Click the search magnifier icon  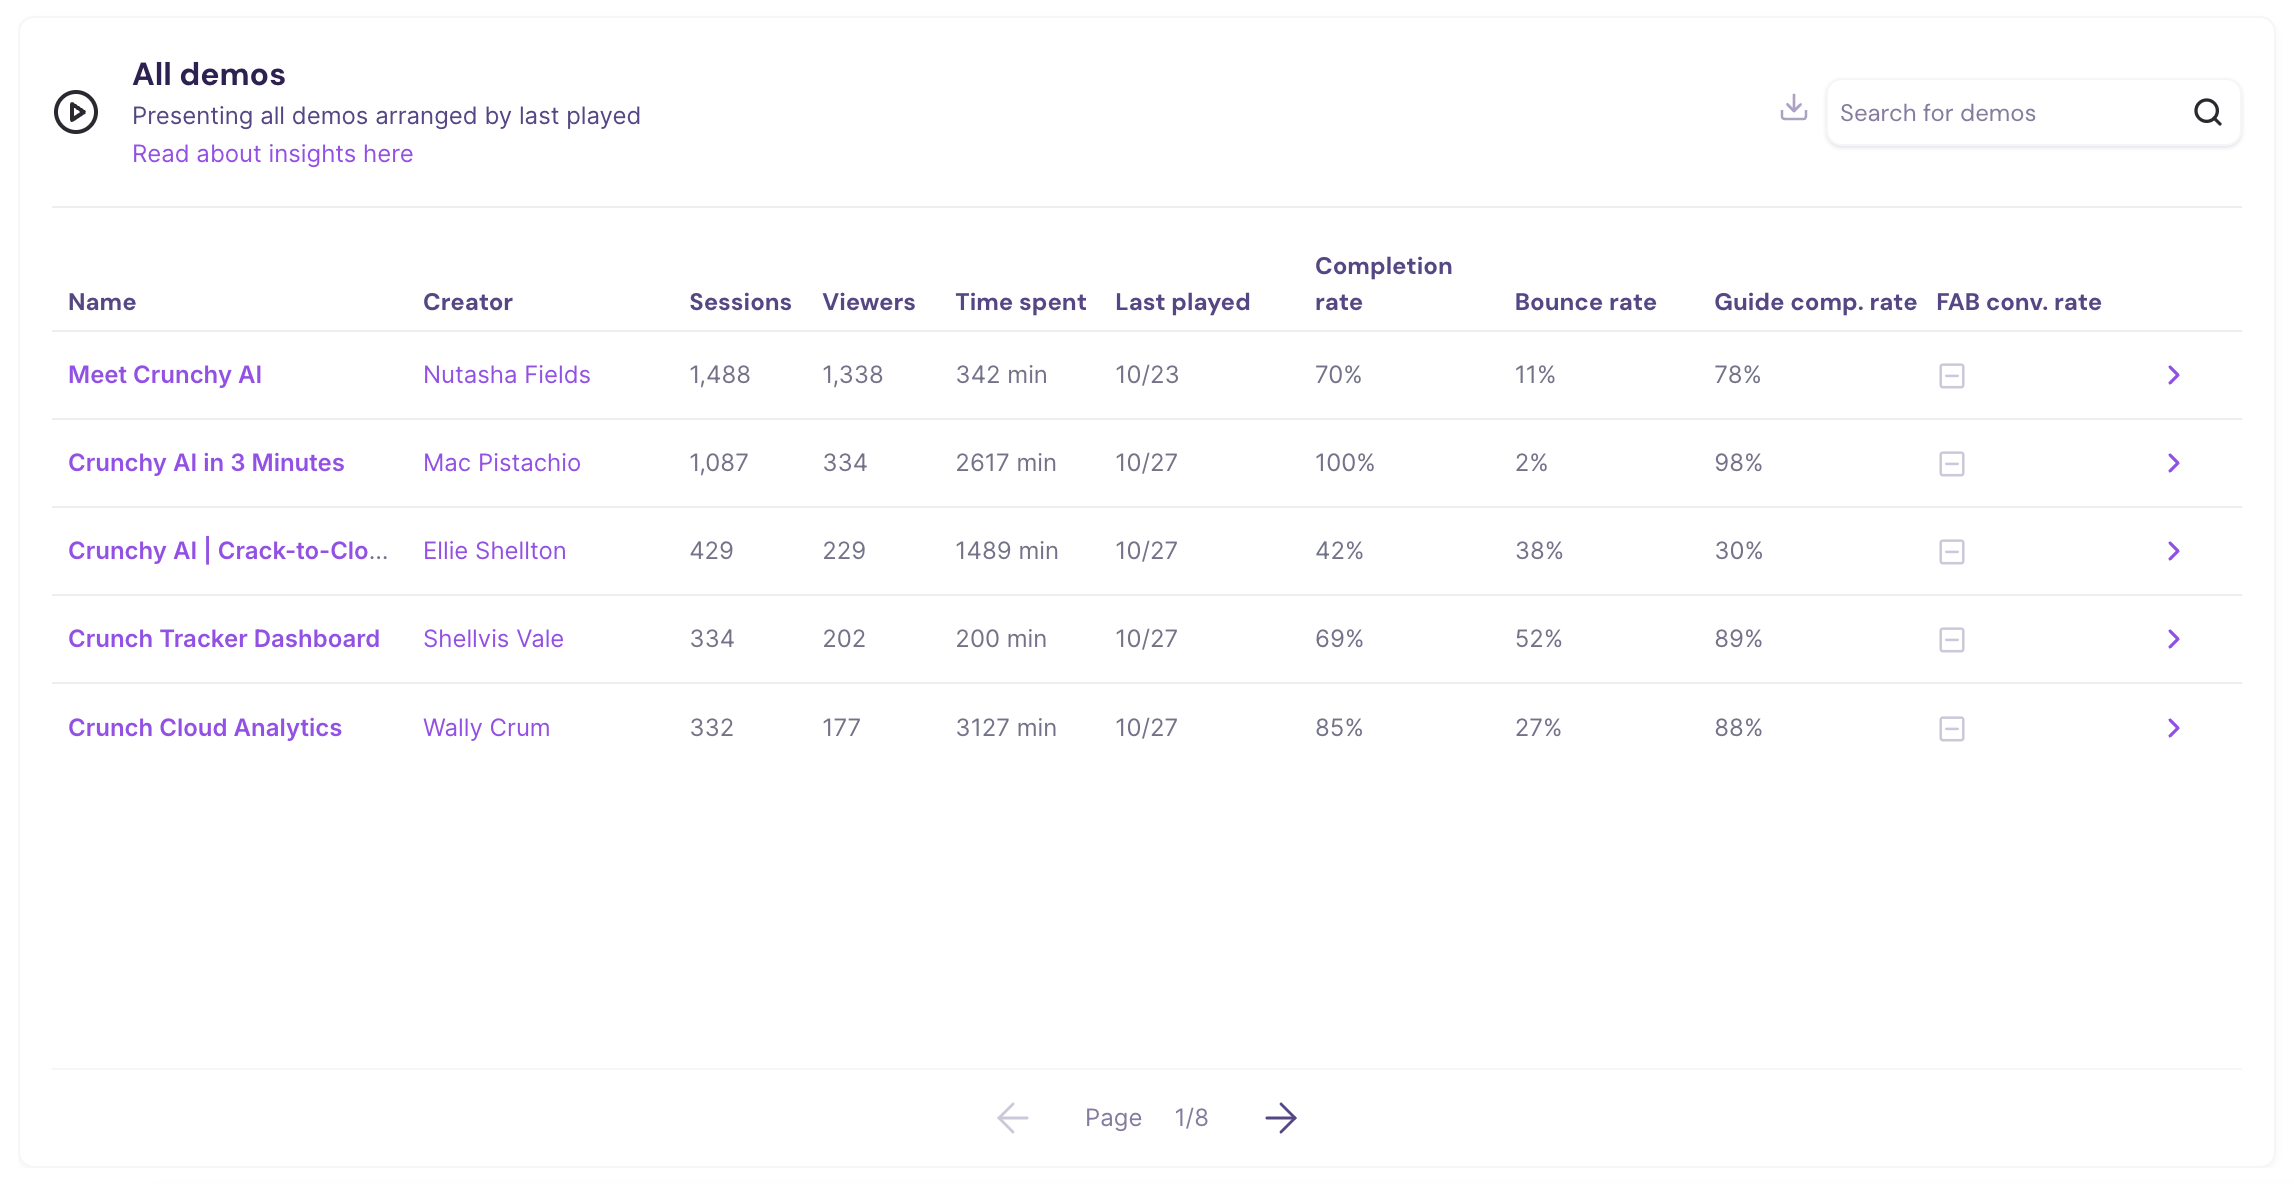pos(2207,113)
